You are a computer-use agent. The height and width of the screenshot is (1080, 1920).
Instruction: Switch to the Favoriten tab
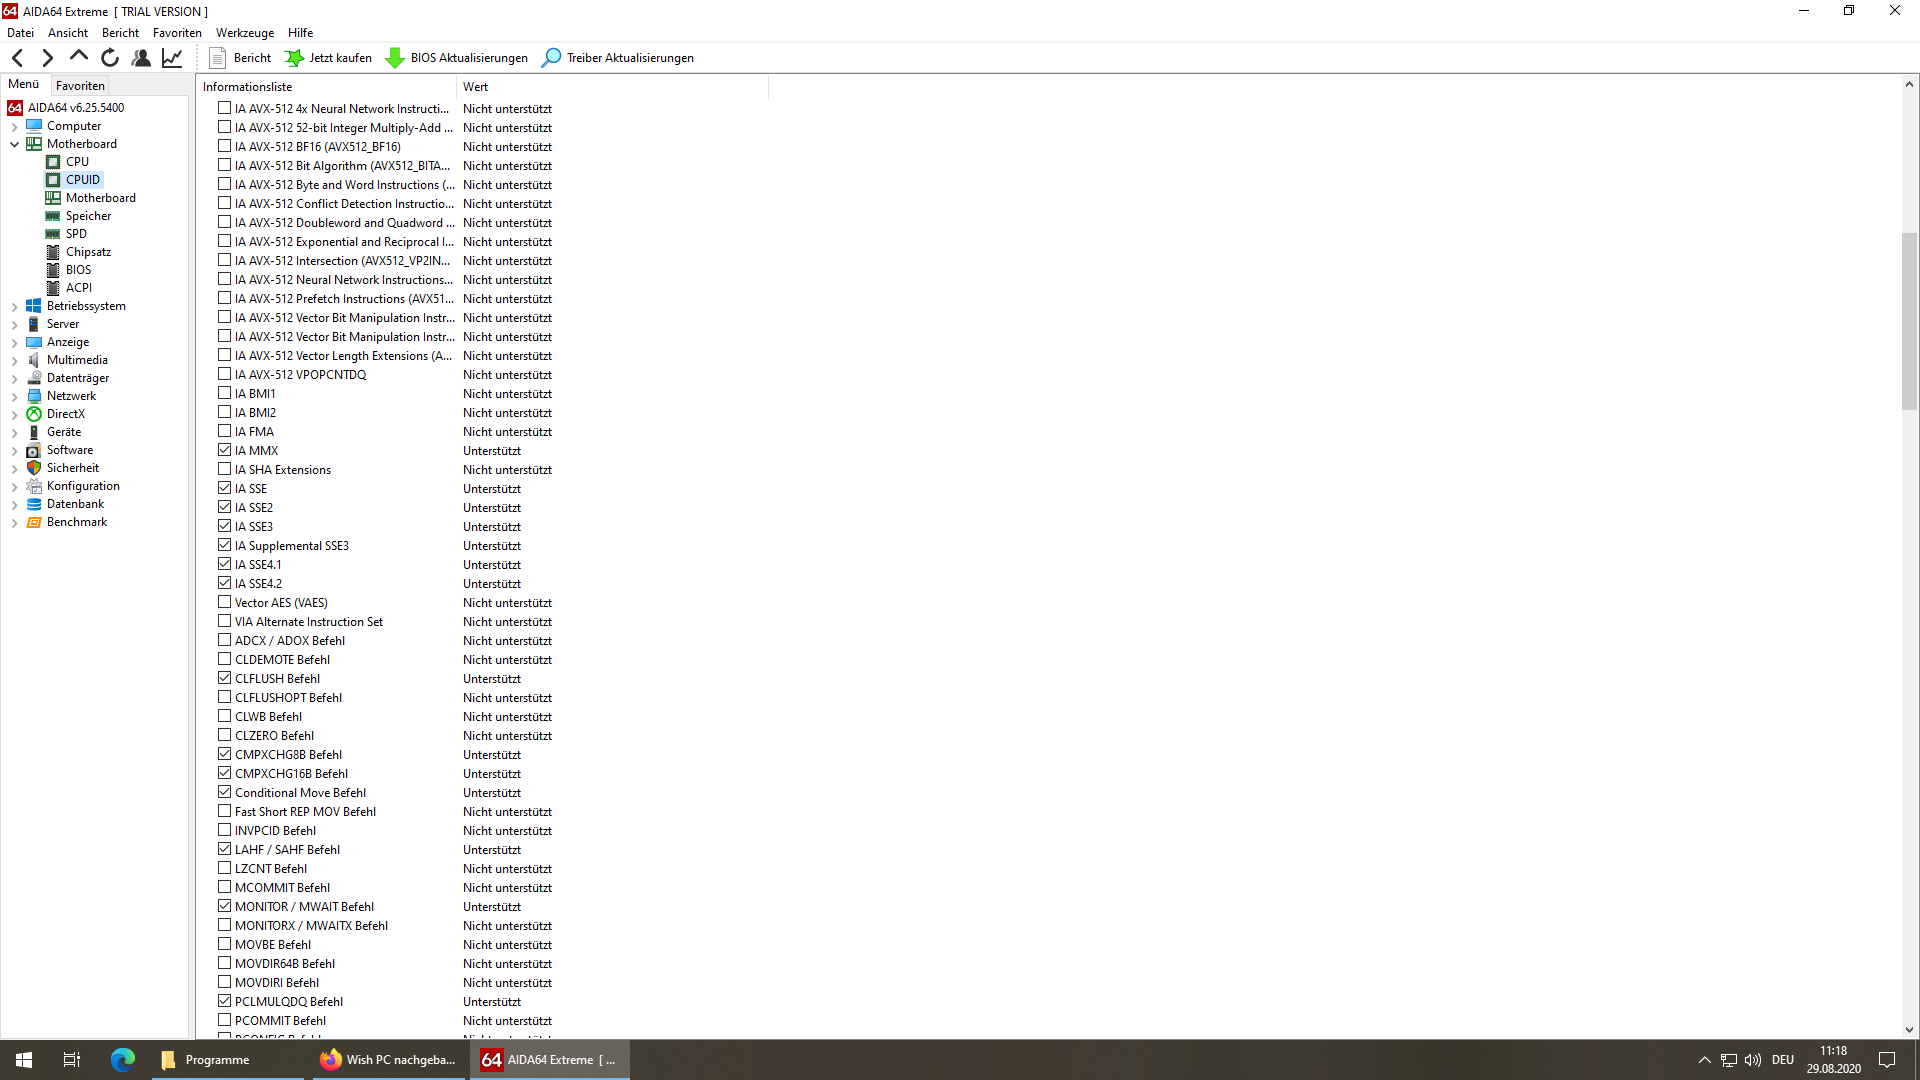[80, 86]
